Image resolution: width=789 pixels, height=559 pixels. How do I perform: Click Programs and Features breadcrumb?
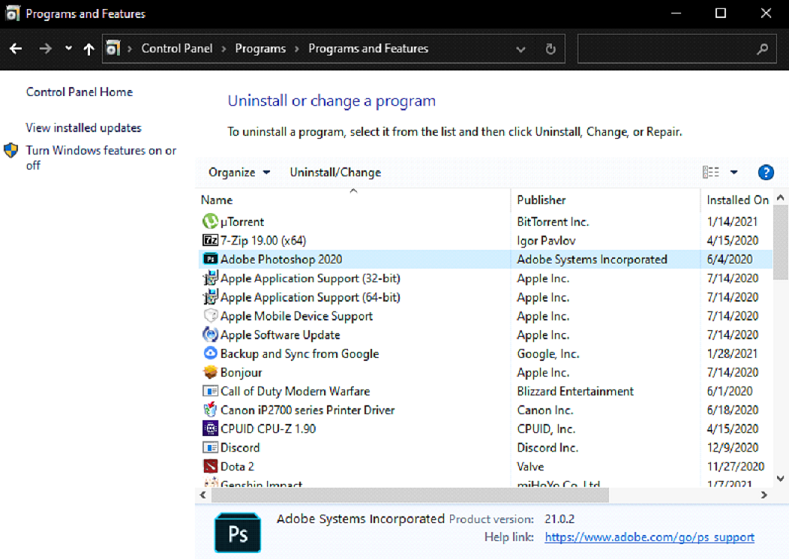click(368, 48)
